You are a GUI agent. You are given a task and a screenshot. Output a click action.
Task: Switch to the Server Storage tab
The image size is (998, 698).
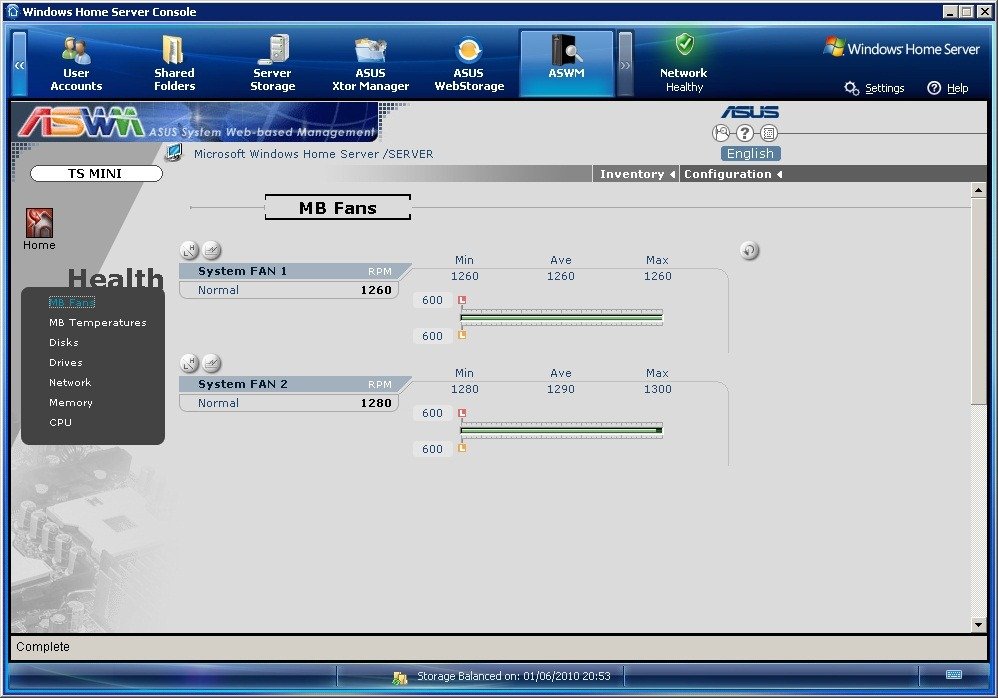tap(272, 64)
